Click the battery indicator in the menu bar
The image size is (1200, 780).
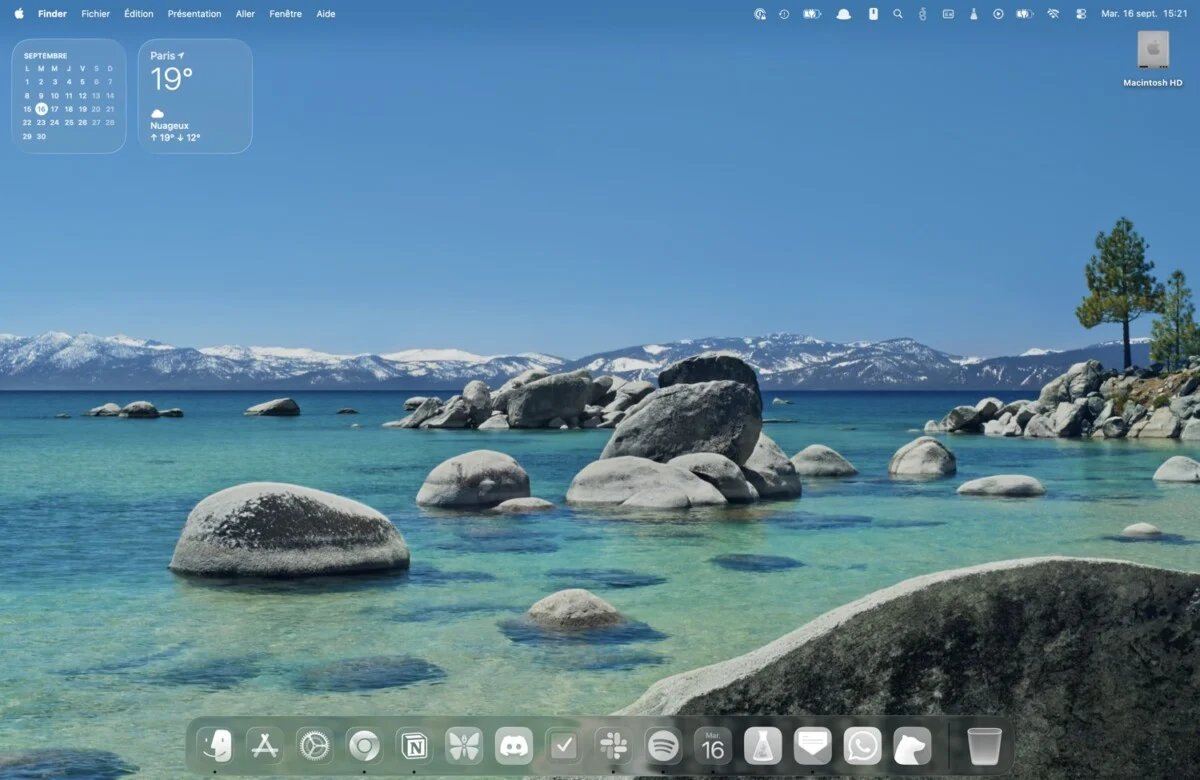tap(1024, 14)
